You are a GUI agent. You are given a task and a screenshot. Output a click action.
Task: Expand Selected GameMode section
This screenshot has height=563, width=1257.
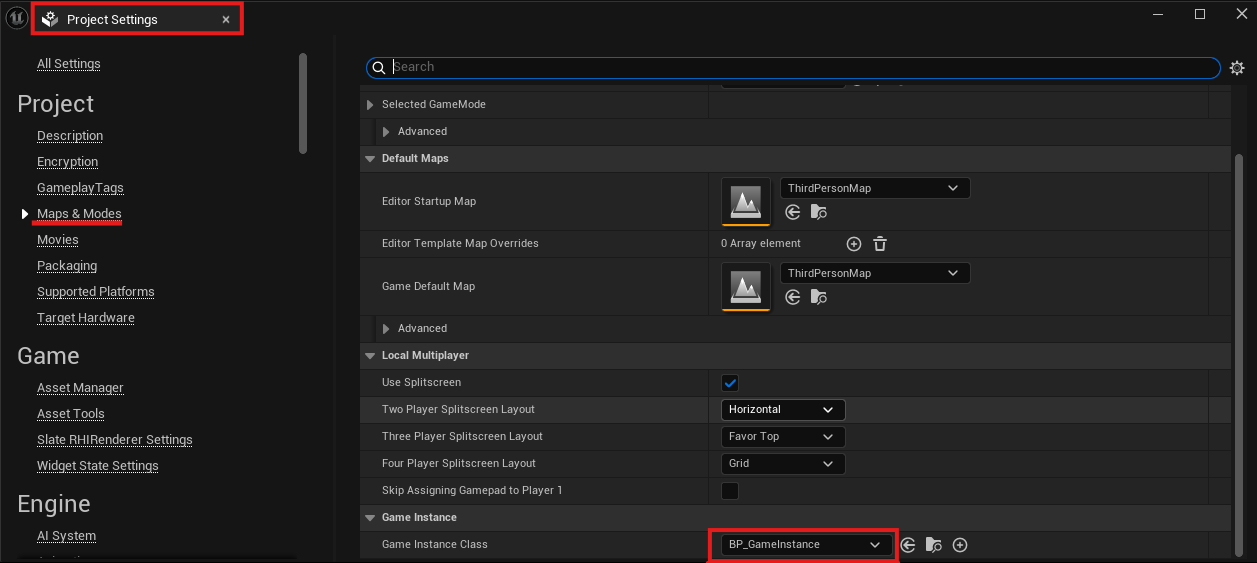pos(370,105)
